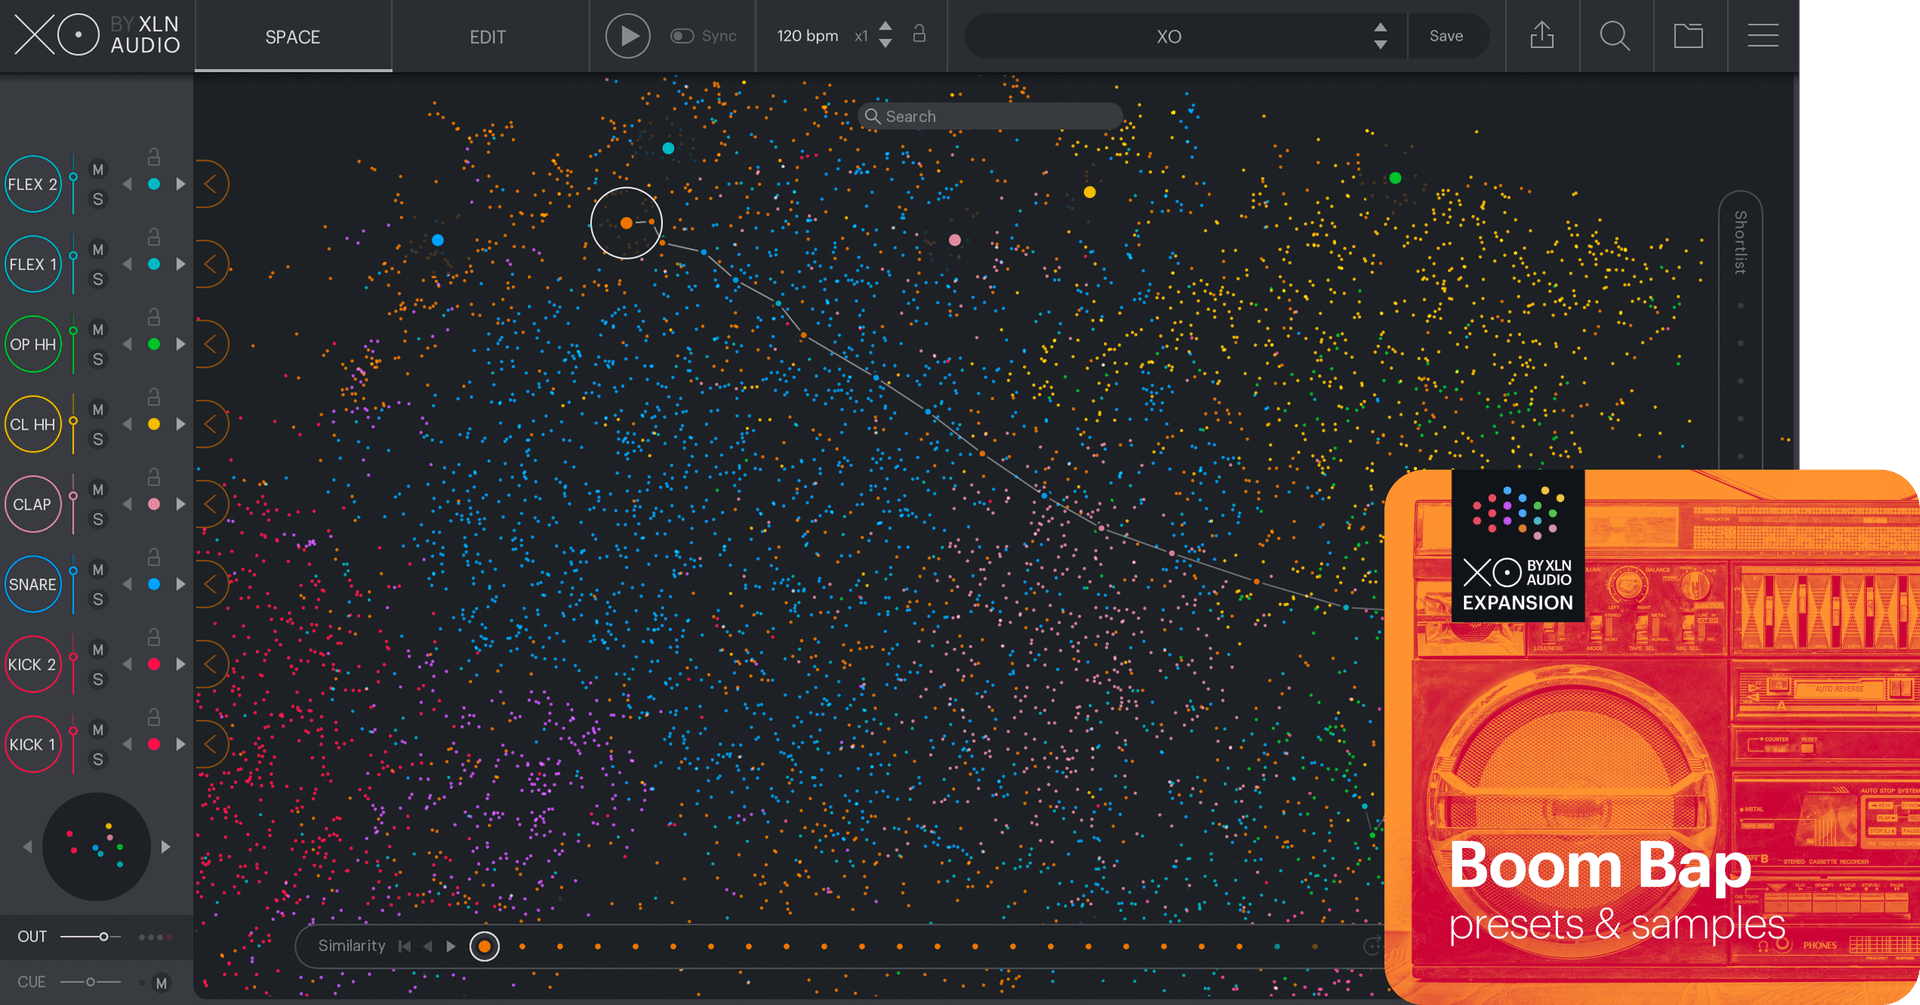This screenshot has width=1920, height=1005.
Task: Select the CLAP channel pad
Action: point(33,504)
